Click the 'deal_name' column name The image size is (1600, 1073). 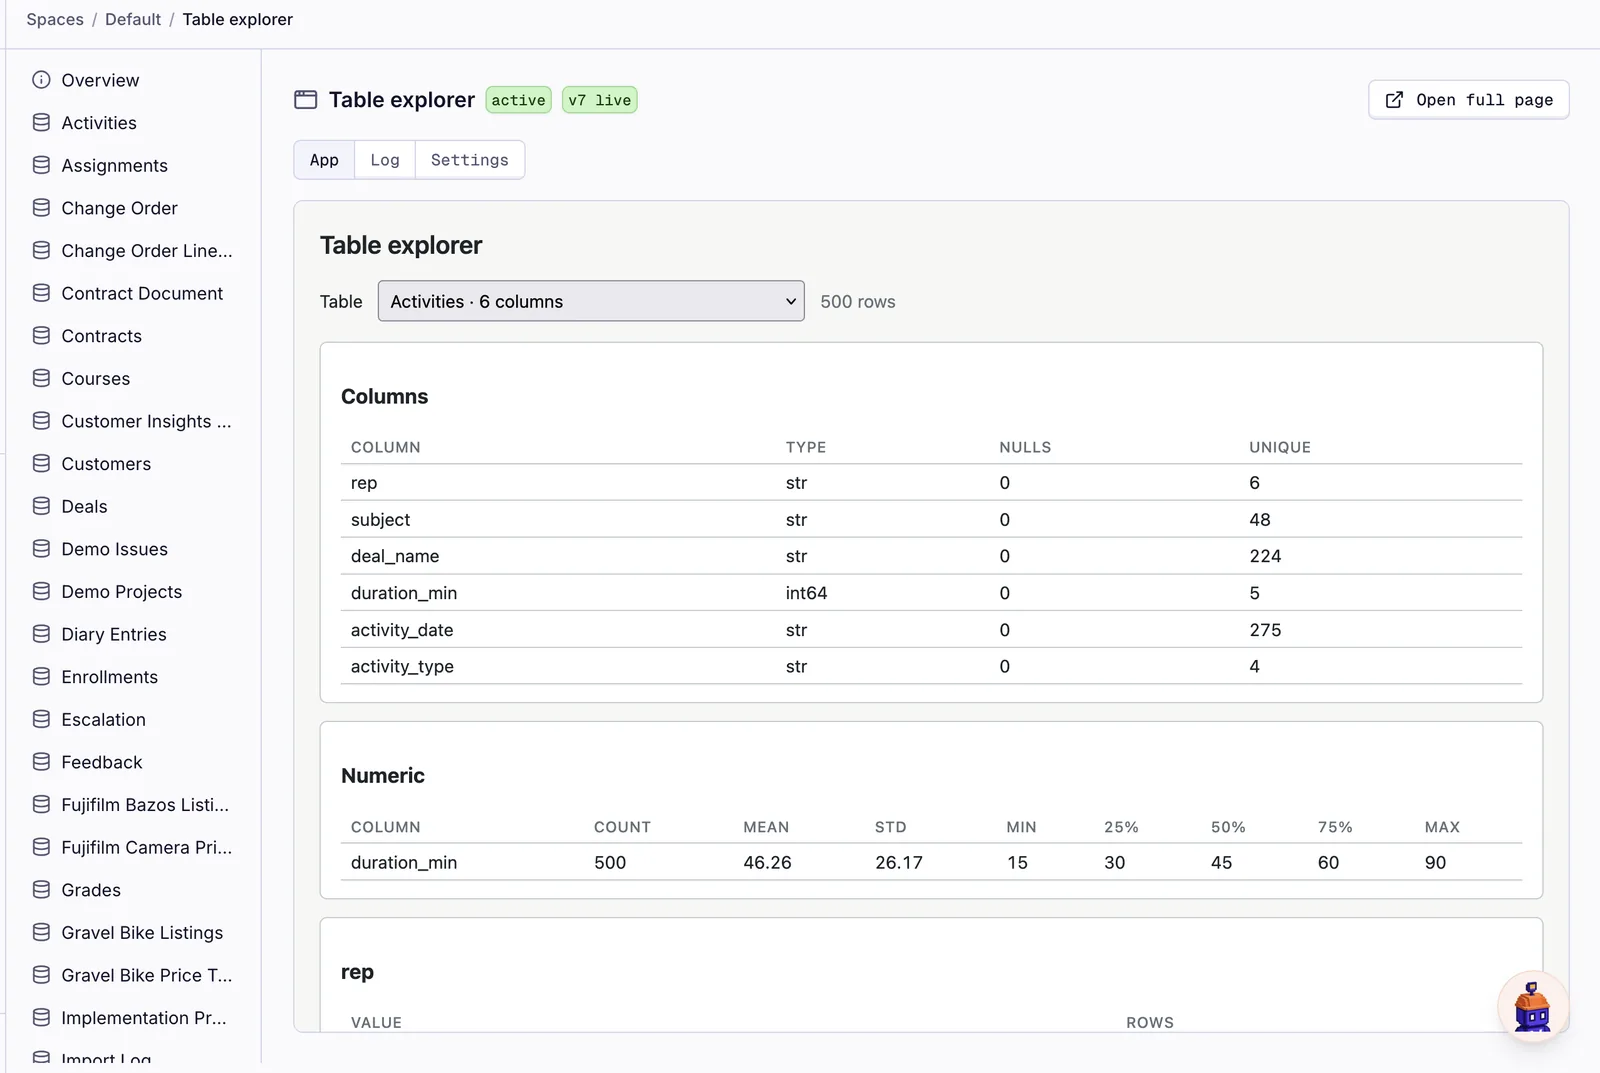pyautogui.click(x=395, y=556)
